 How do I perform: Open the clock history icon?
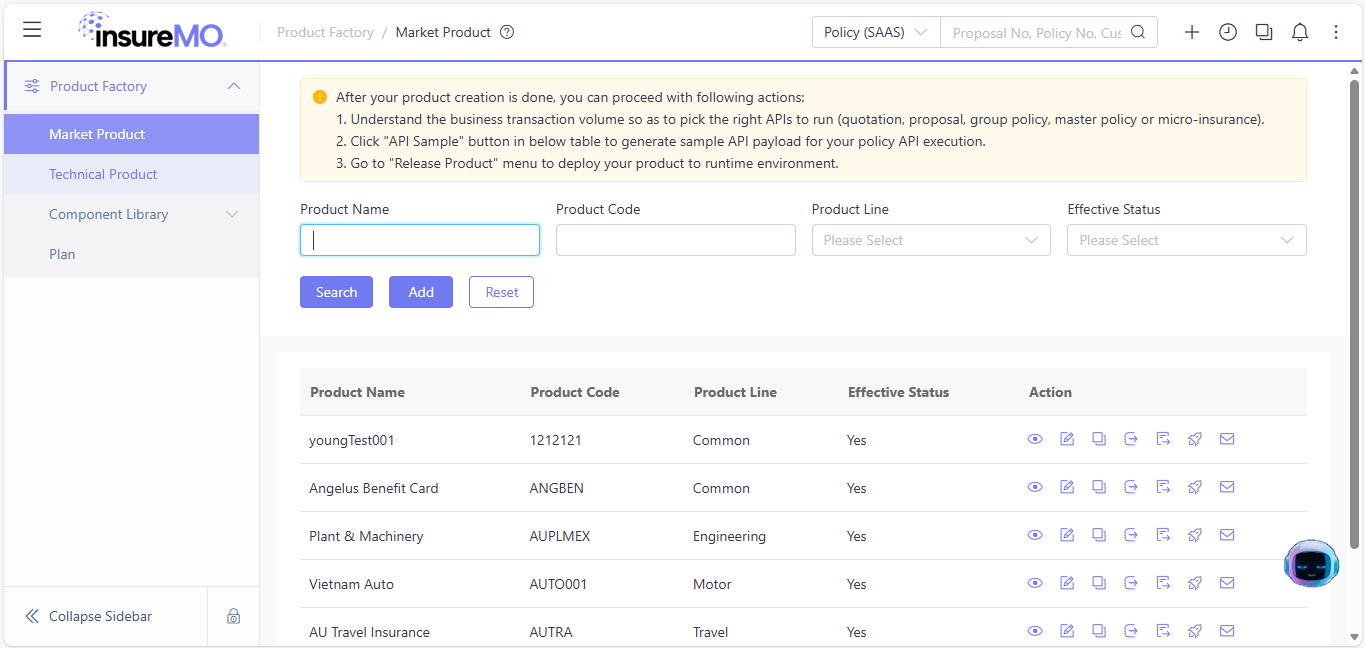click(1228, 32)
